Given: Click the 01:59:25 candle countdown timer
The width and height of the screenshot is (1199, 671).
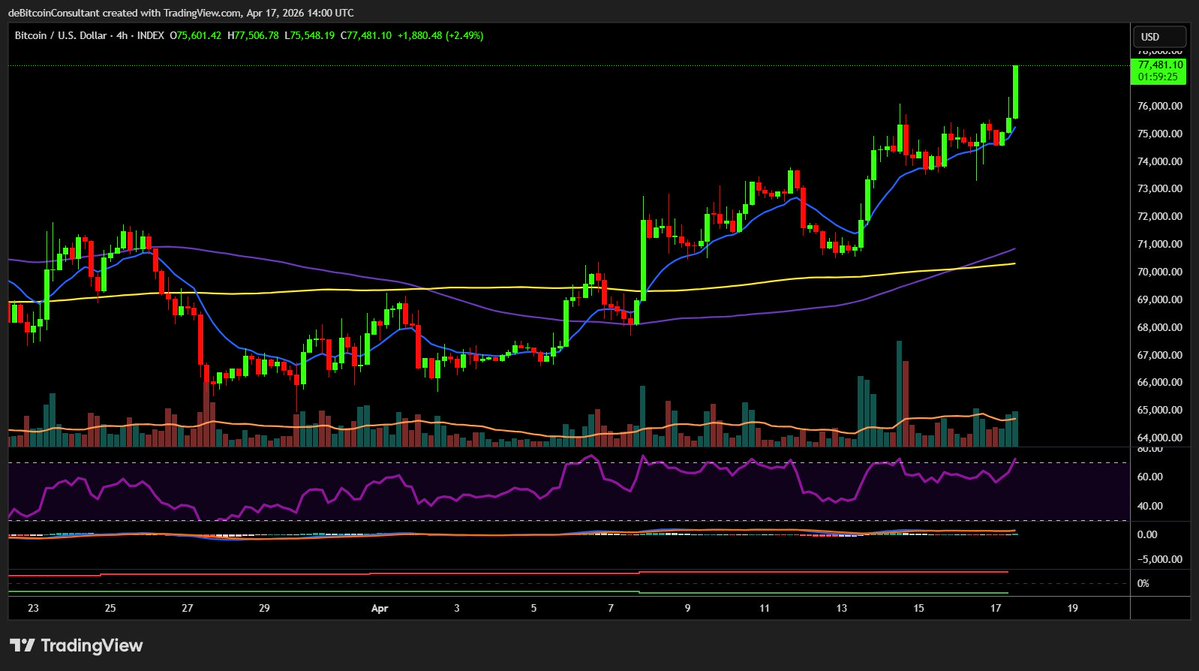Looking at the screenshot, I should [1158, 77].
